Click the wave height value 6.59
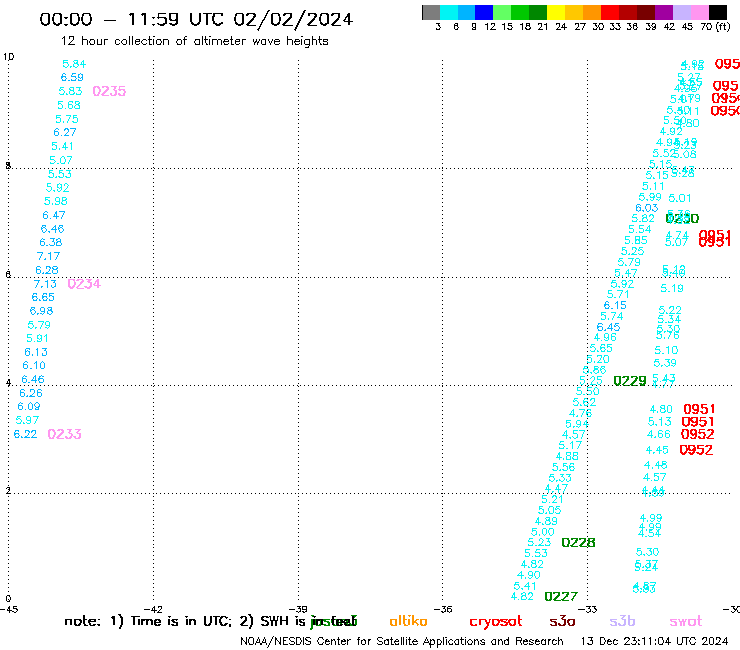The height and width of the screenshot is (650, 740). click(x=72, y=77)
